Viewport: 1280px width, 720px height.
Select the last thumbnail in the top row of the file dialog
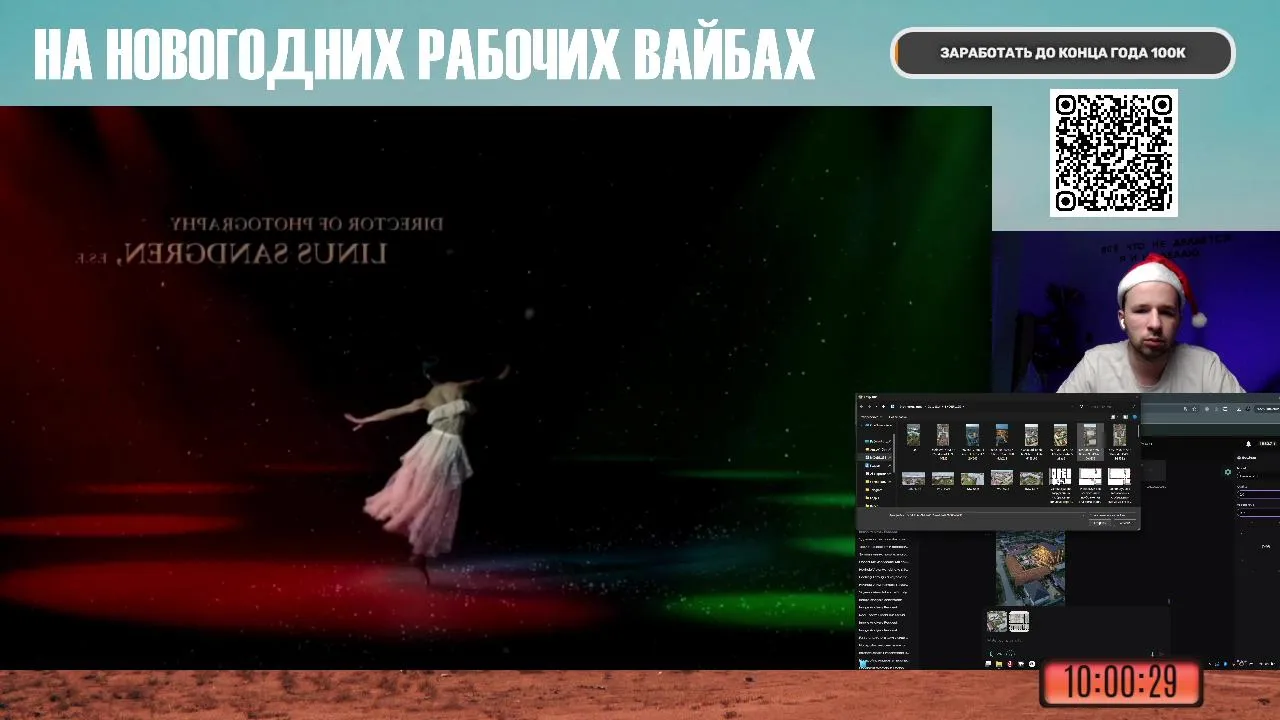1119,436
